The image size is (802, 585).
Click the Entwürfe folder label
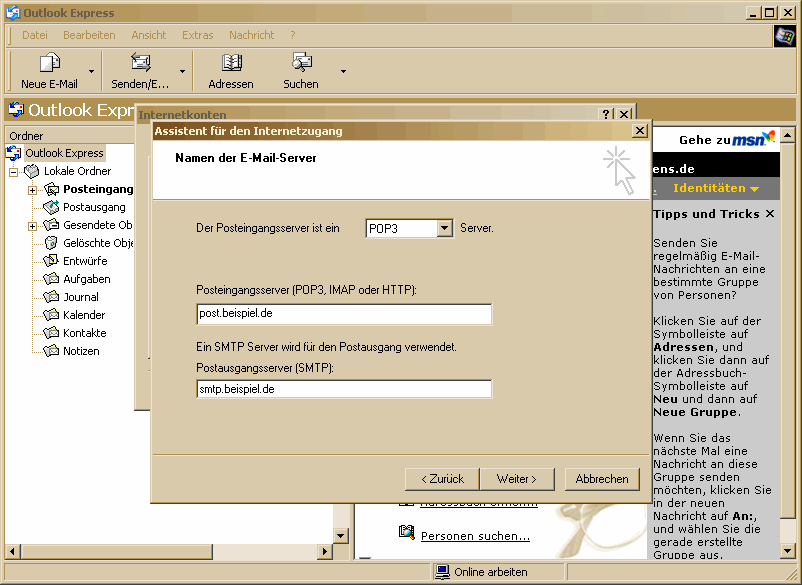pos(85,261)
